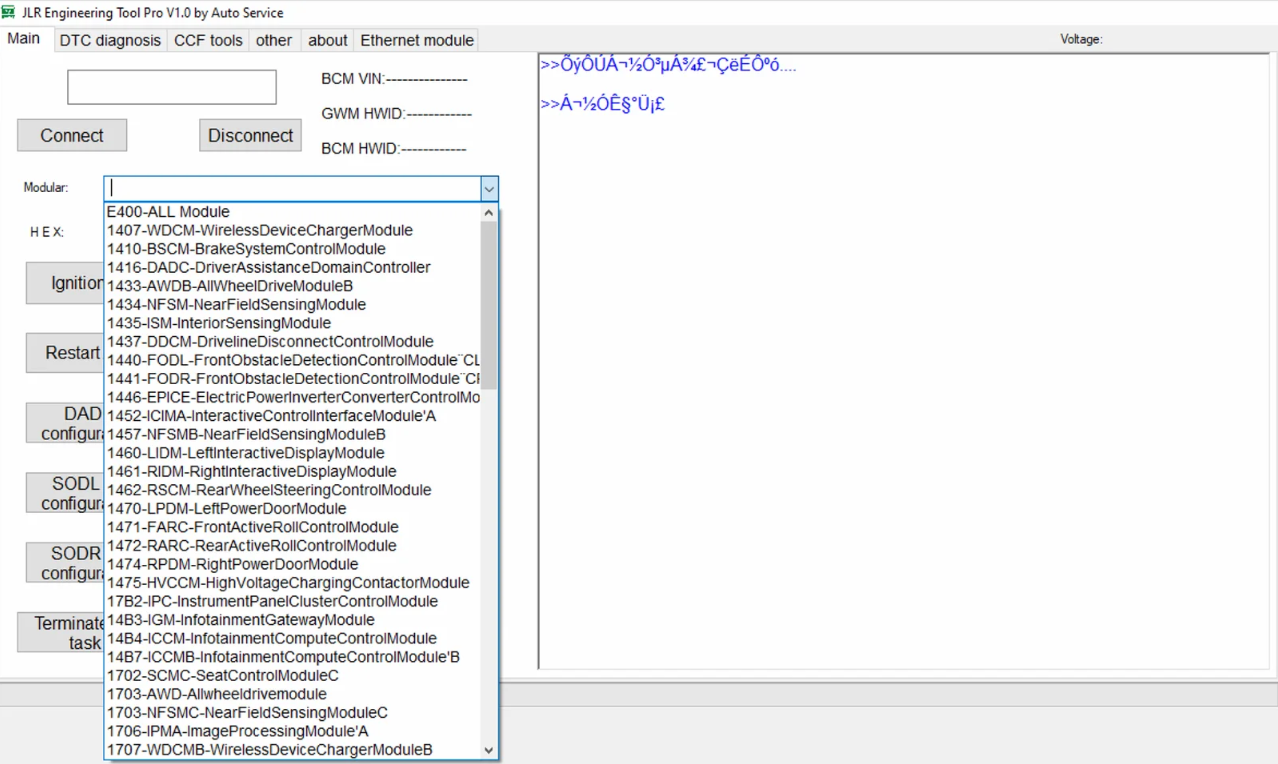Screen dimensions: 1278x764
Task: Select 1470-LPDM-LeftPowerDoorModule
Action: [x=292, y=508]
